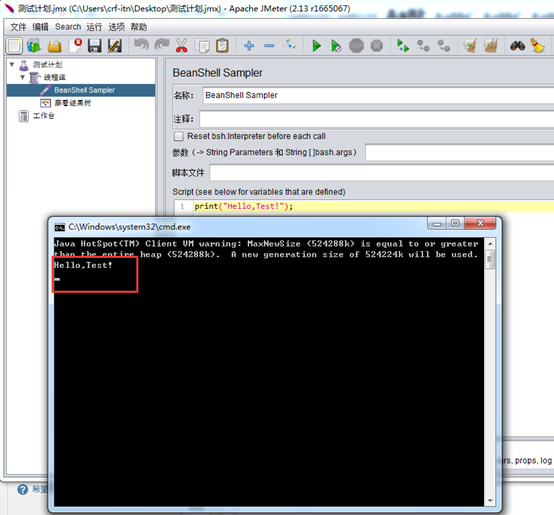Screen dimensions: 554x515
Task: Minimize the cmd.exe window
Action: (437, 224)
